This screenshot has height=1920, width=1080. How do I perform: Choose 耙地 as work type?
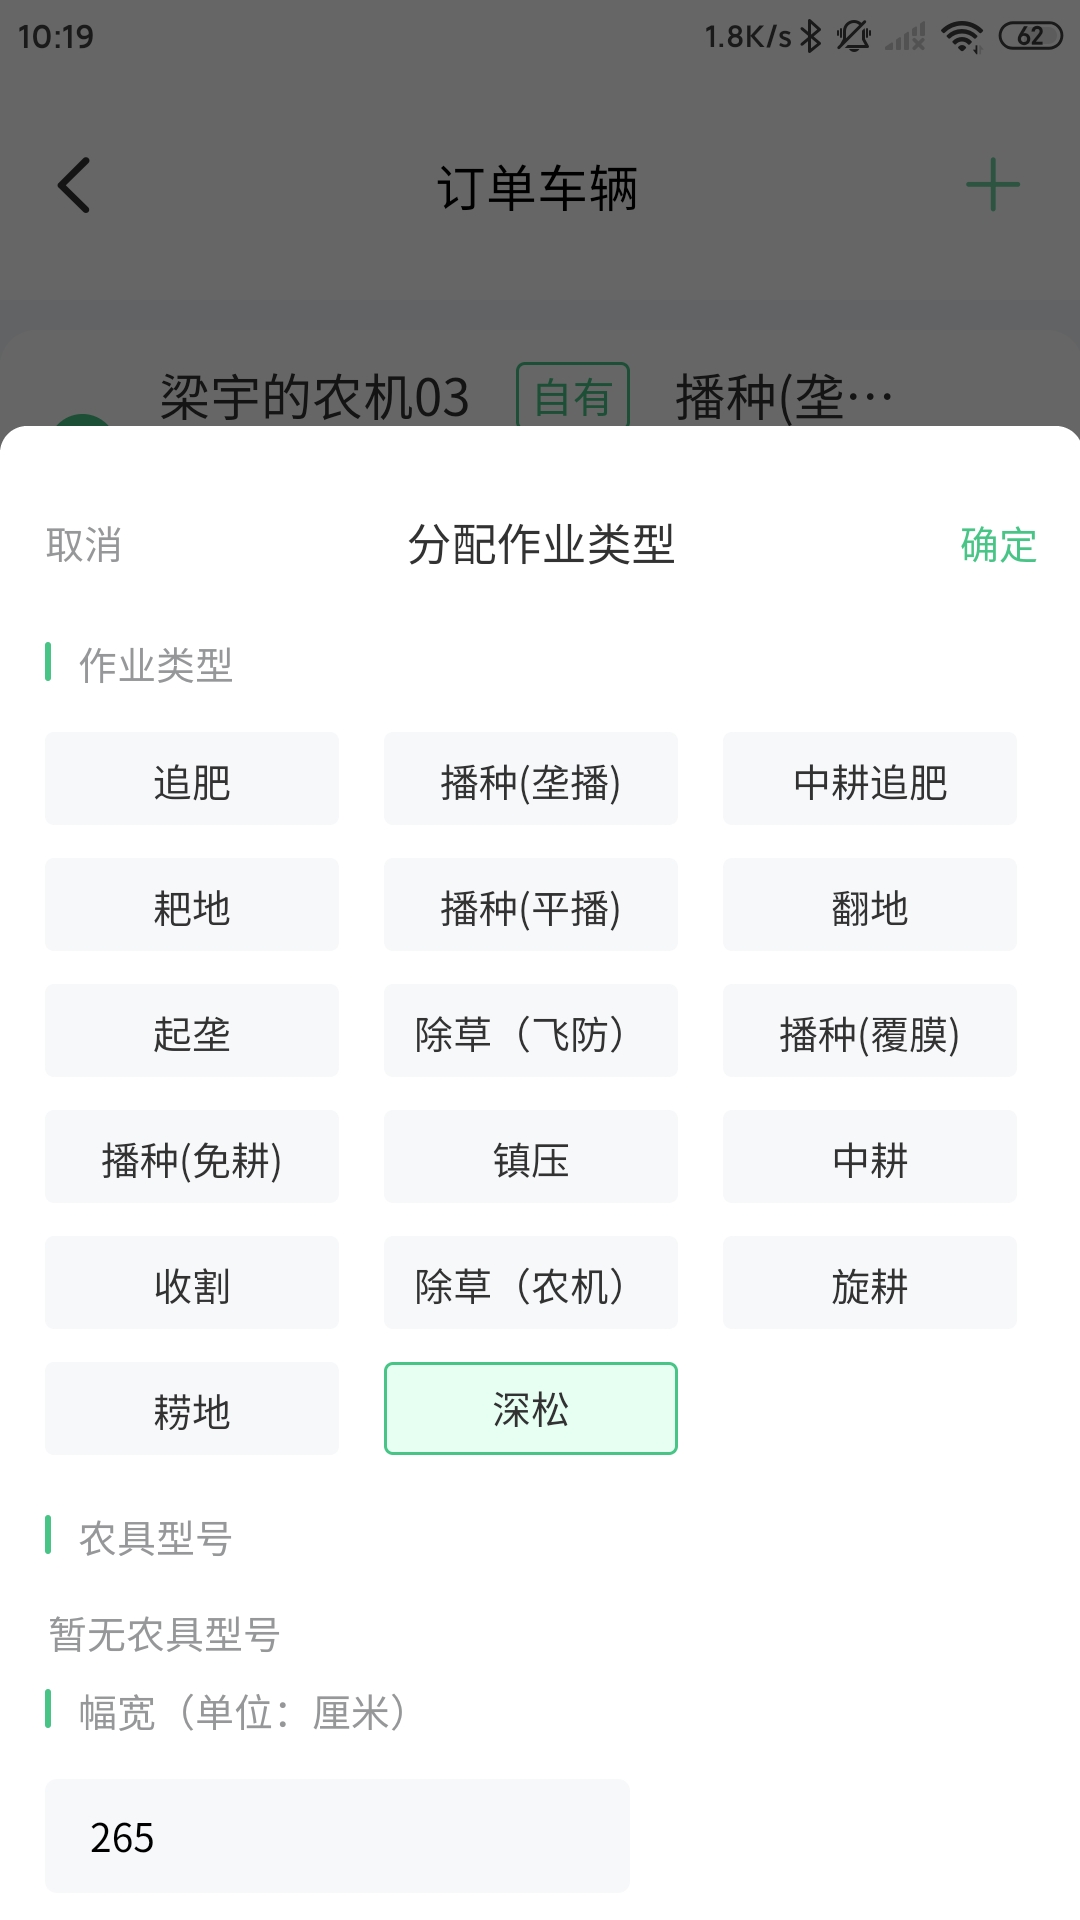(x=192, y=905)
